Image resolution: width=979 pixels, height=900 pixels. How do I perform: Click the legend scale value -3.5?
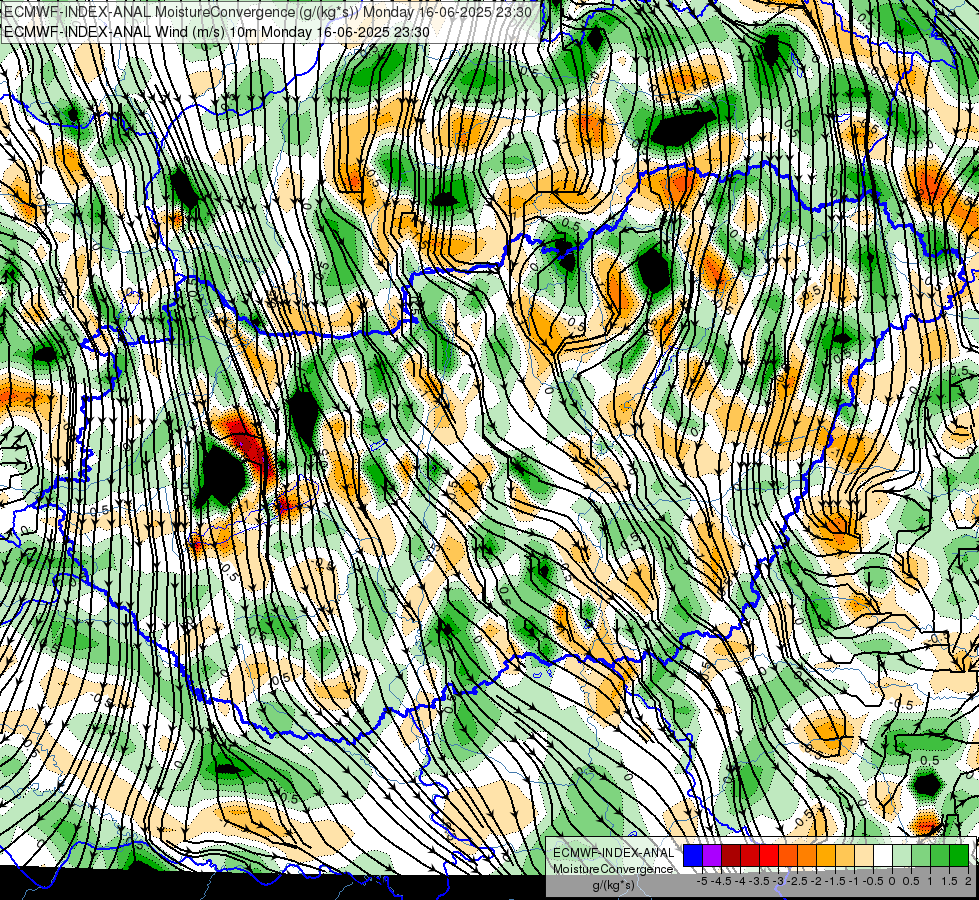[759, 881]
